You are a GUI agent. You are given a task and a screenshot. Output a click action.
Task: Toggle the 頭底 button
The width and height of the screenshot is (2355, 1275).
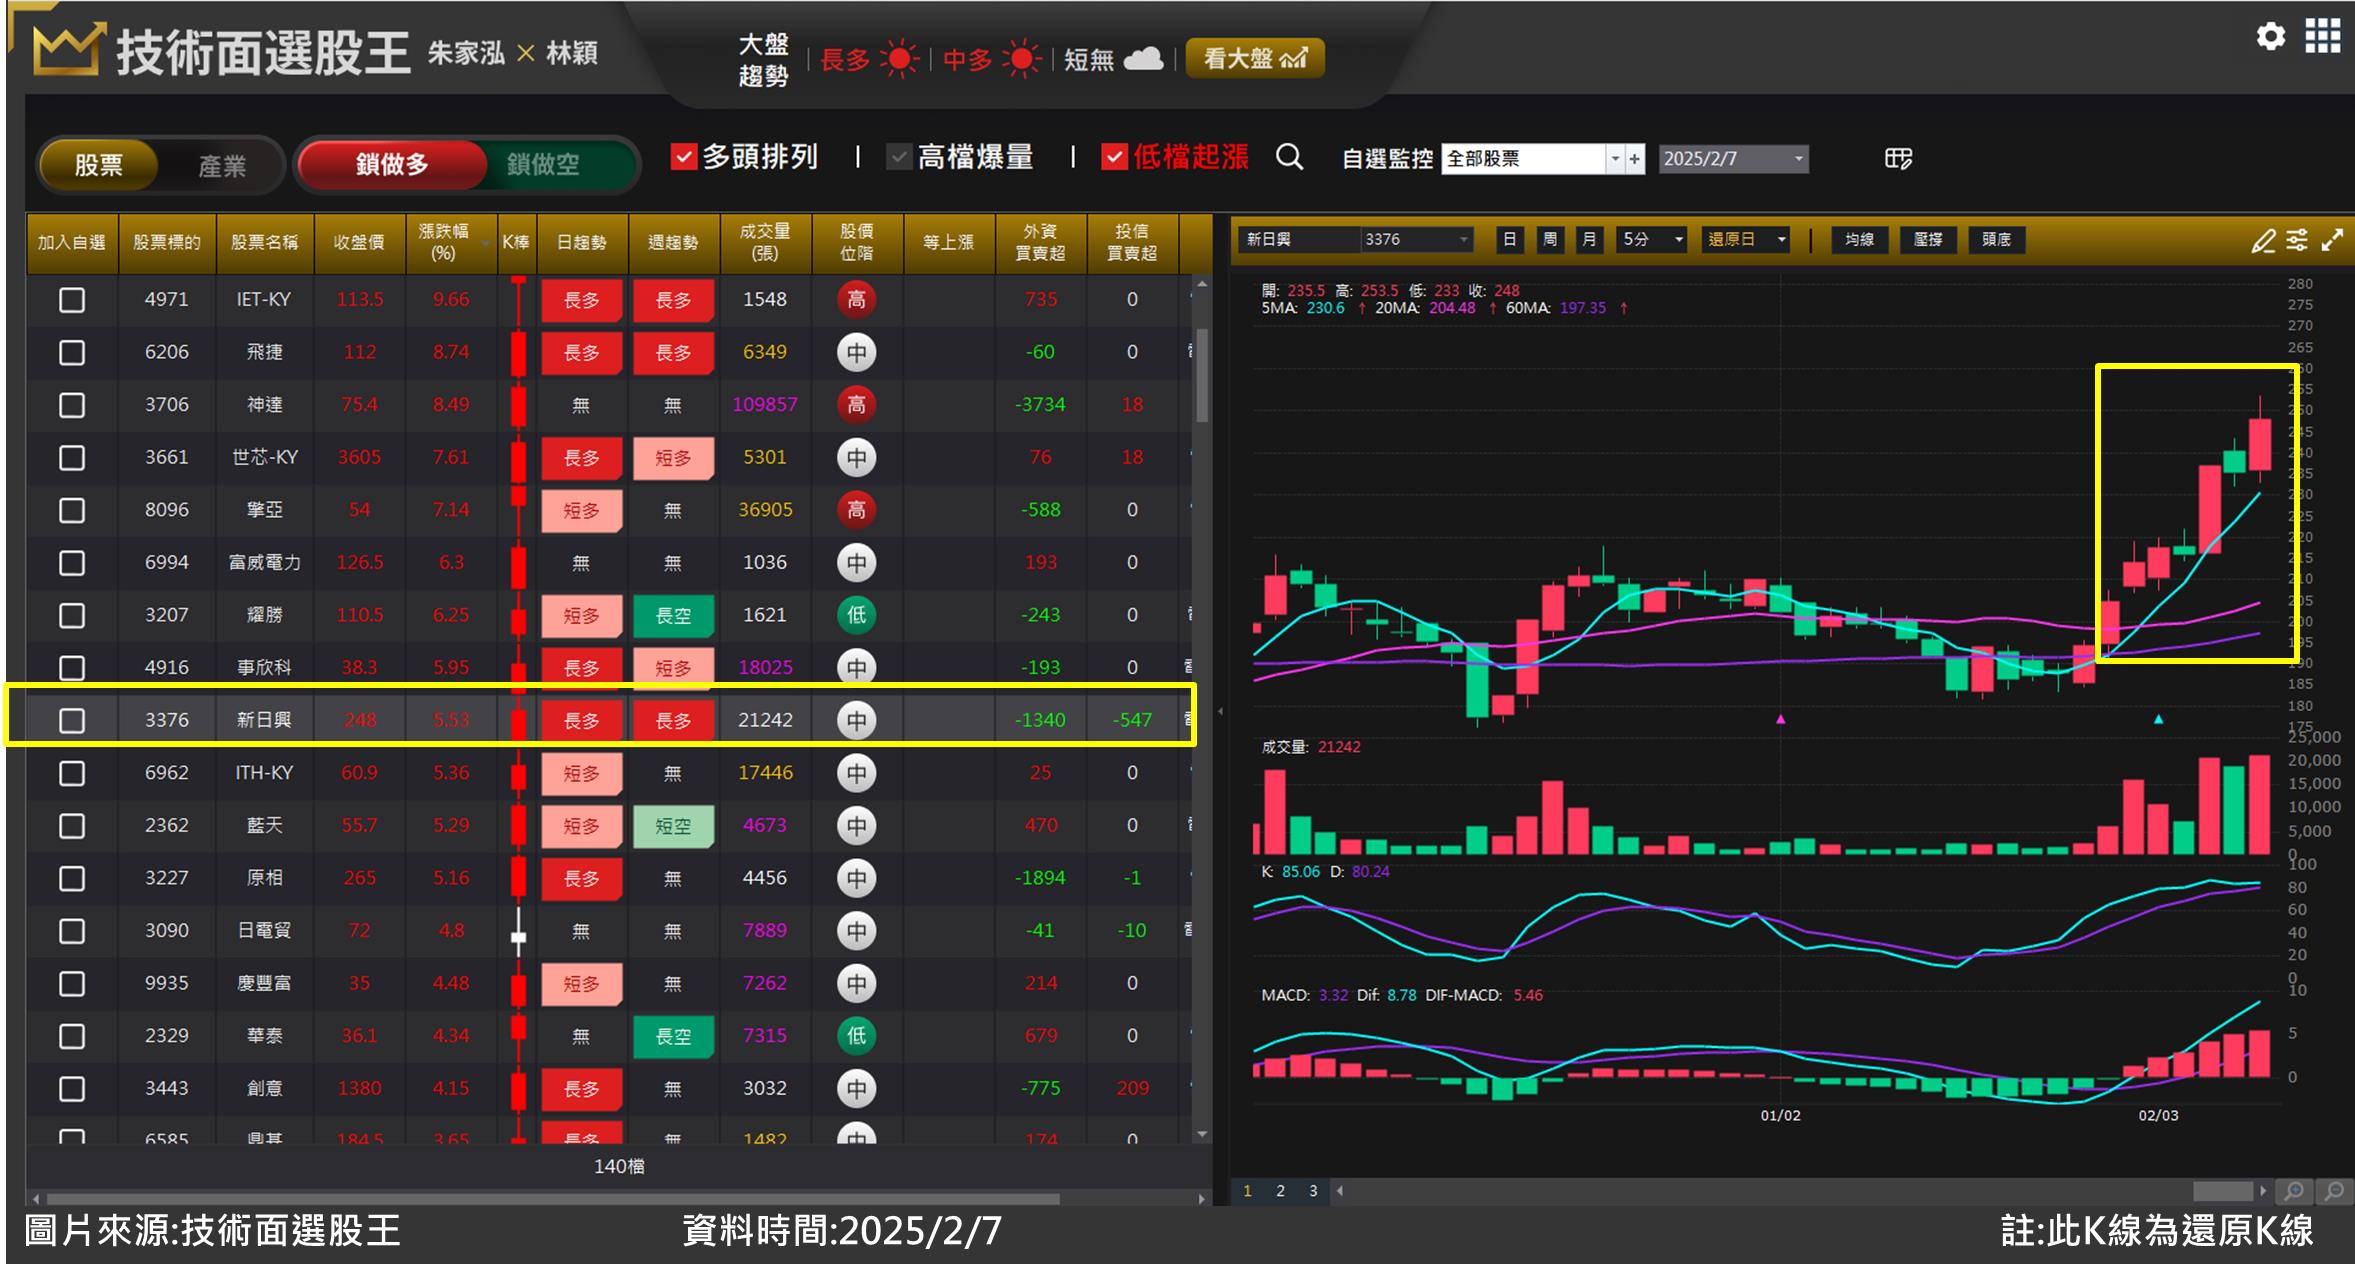[1997, 240]
